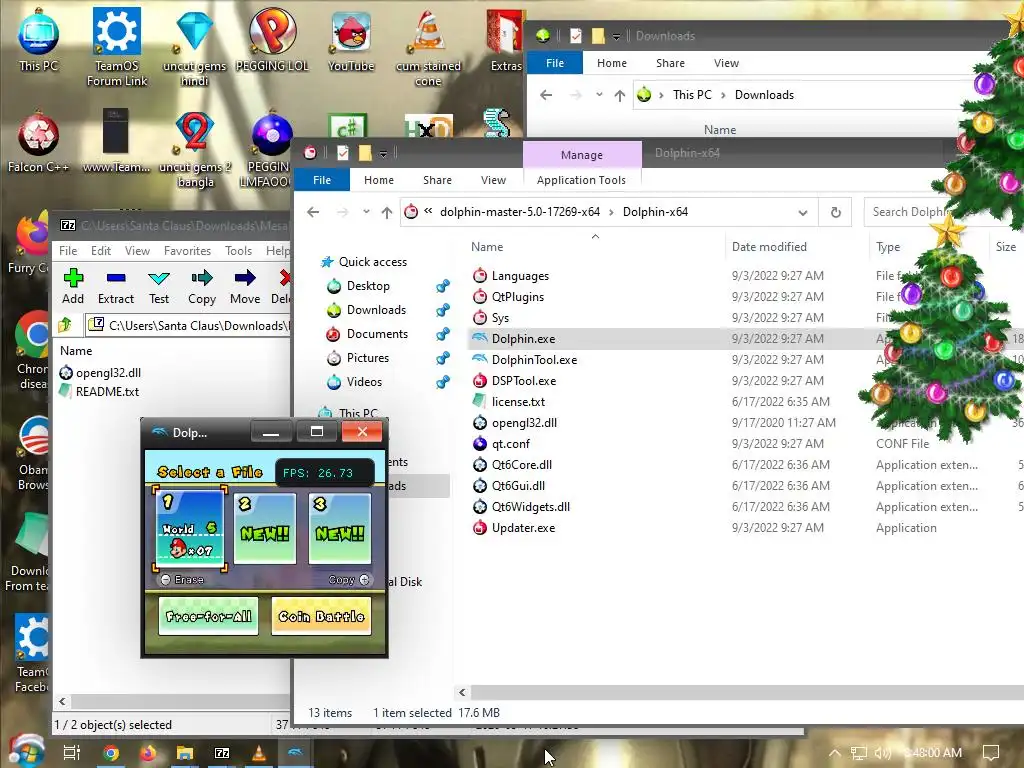Image resolution: width=1024 pixels, height=768 pixels.
Task: Click refresh button in Dolphin-x64 explorer
Action: [x=835, y=212]
